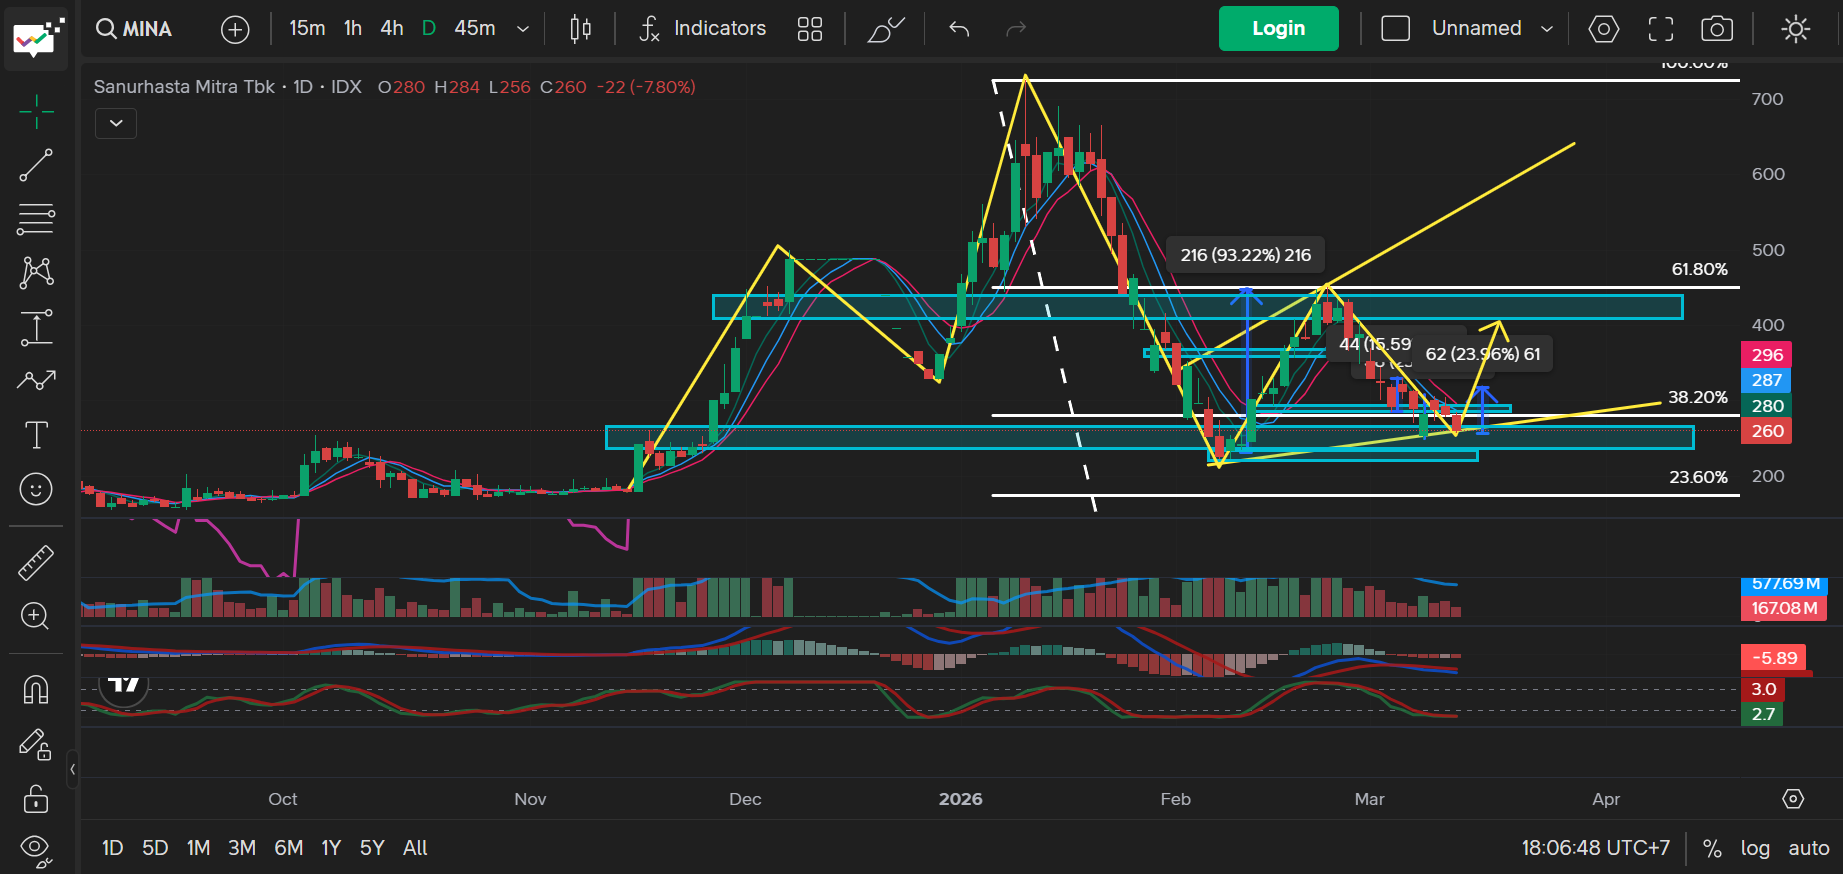
Task: Switch to the 4h timeframe
Action: (x=392, y=29)
